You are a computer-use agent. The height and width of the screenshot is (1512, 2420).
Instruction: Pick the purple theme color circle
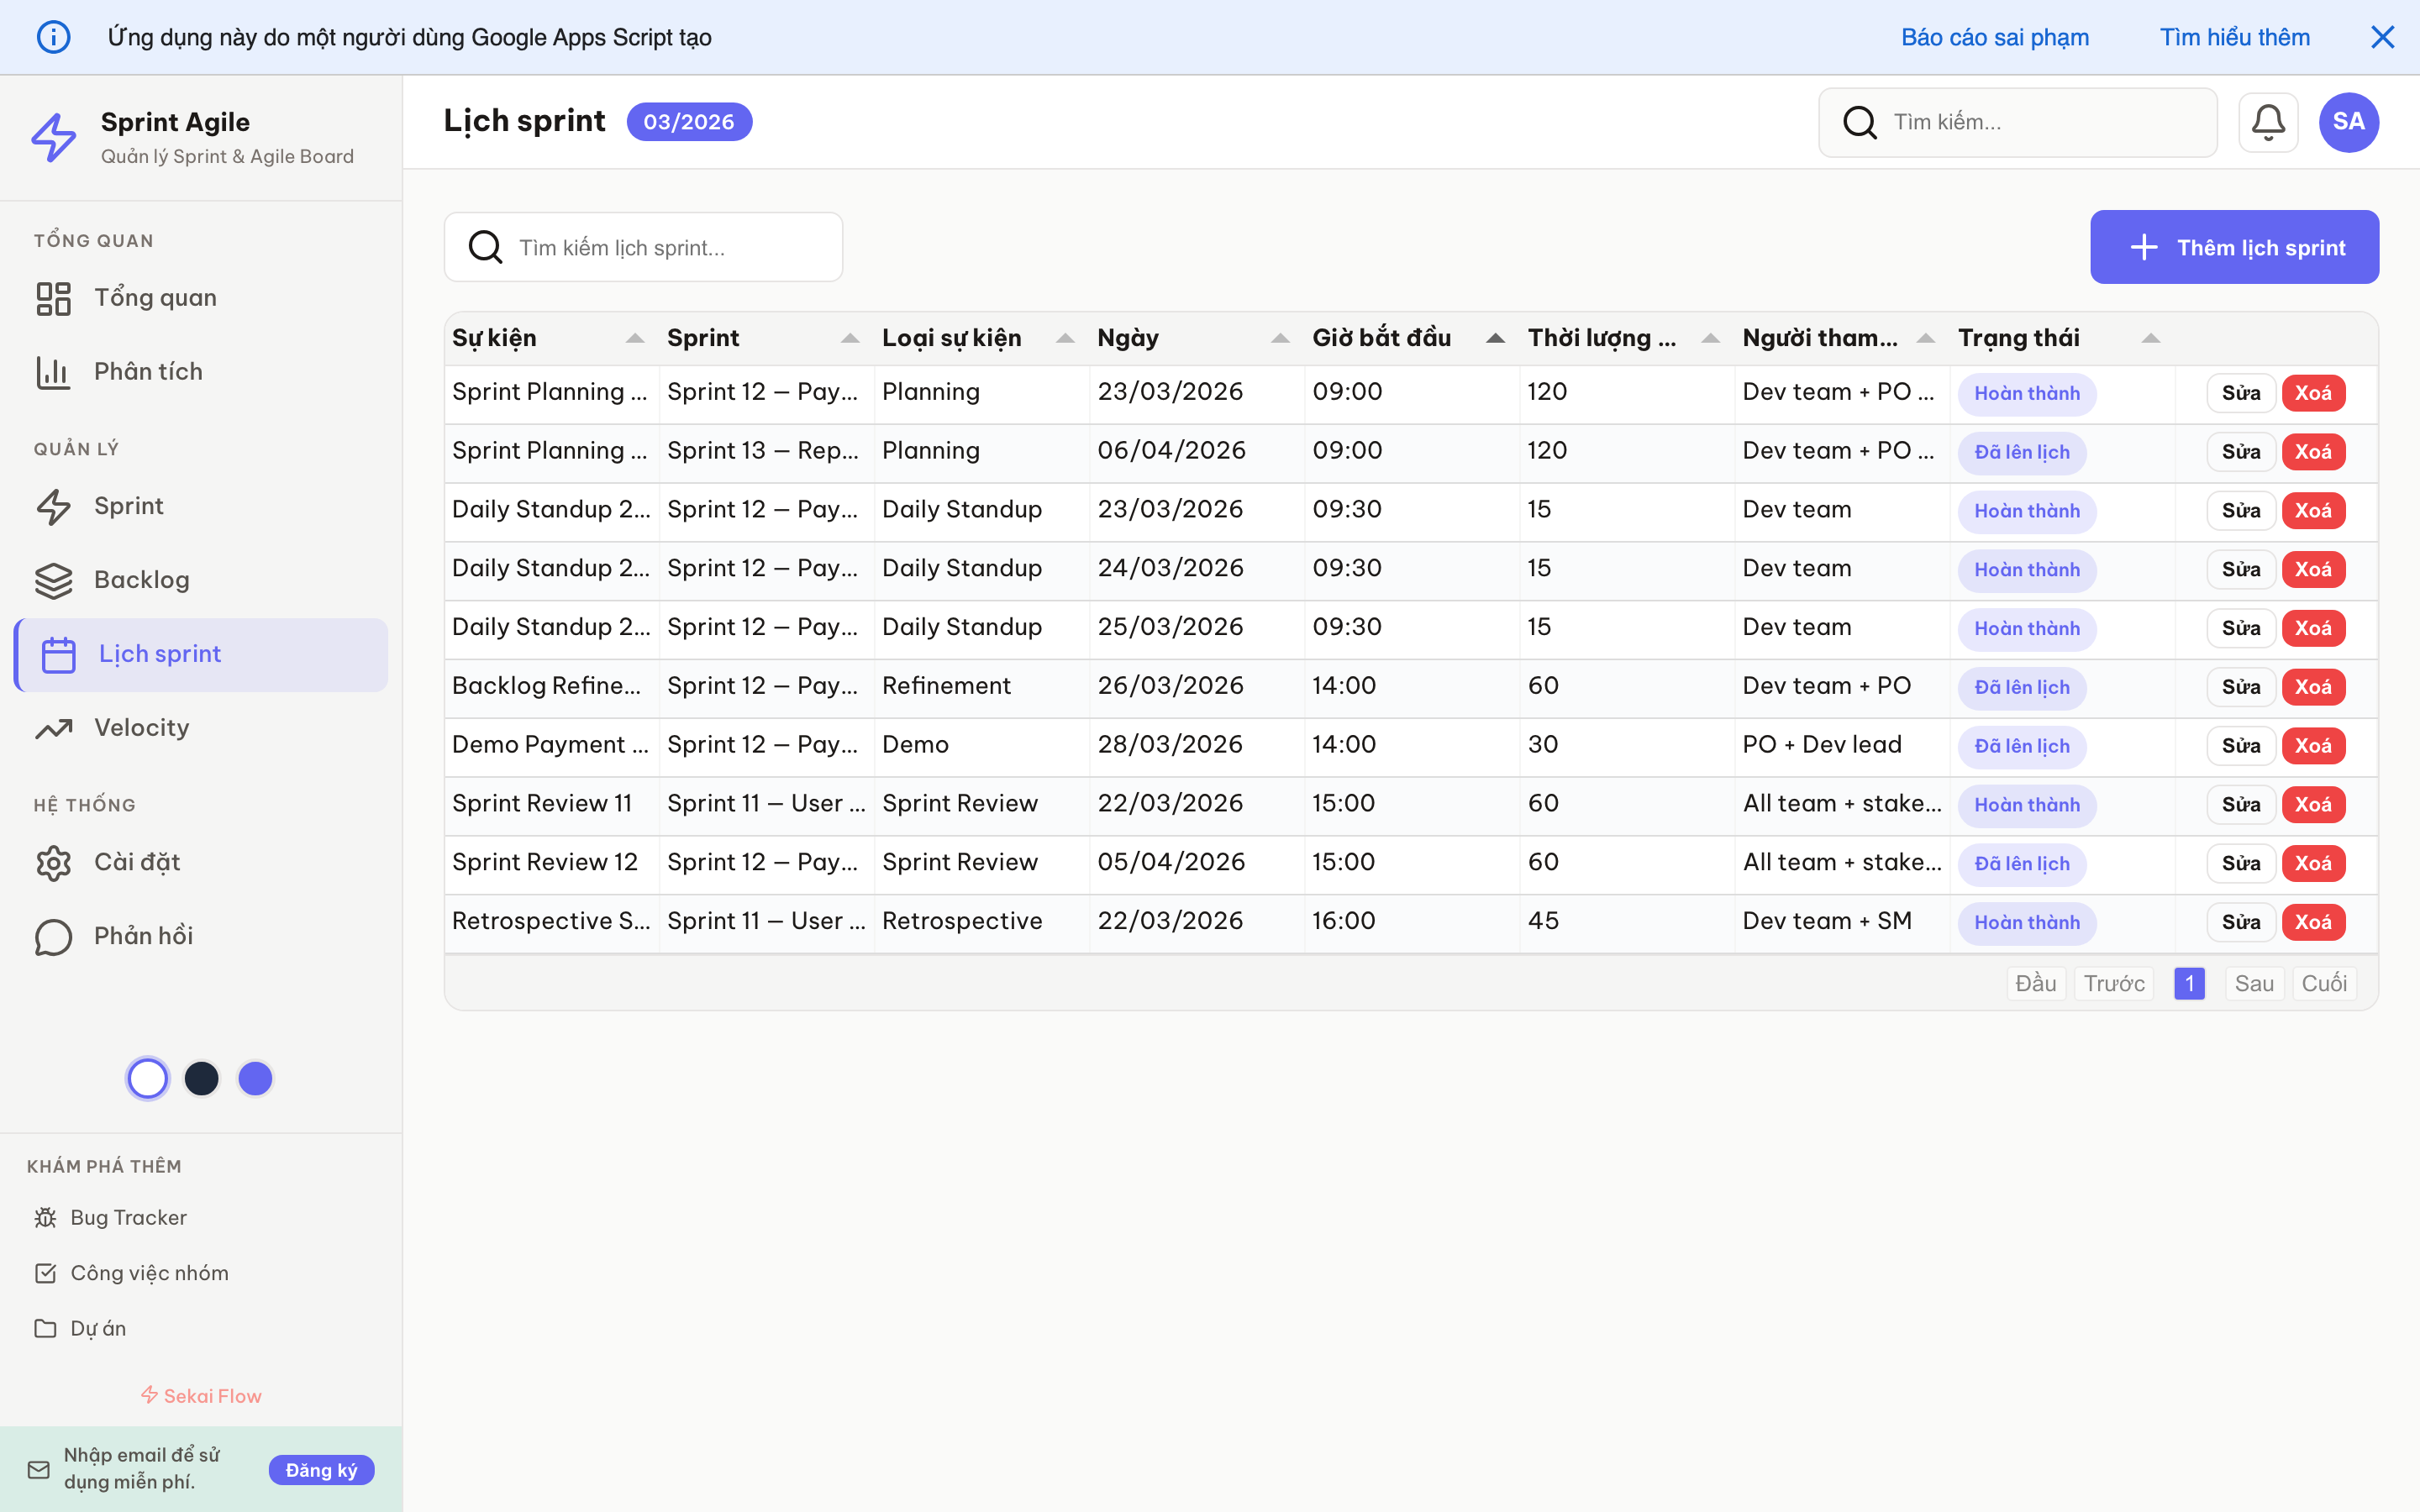click(x=256, y=1078)
